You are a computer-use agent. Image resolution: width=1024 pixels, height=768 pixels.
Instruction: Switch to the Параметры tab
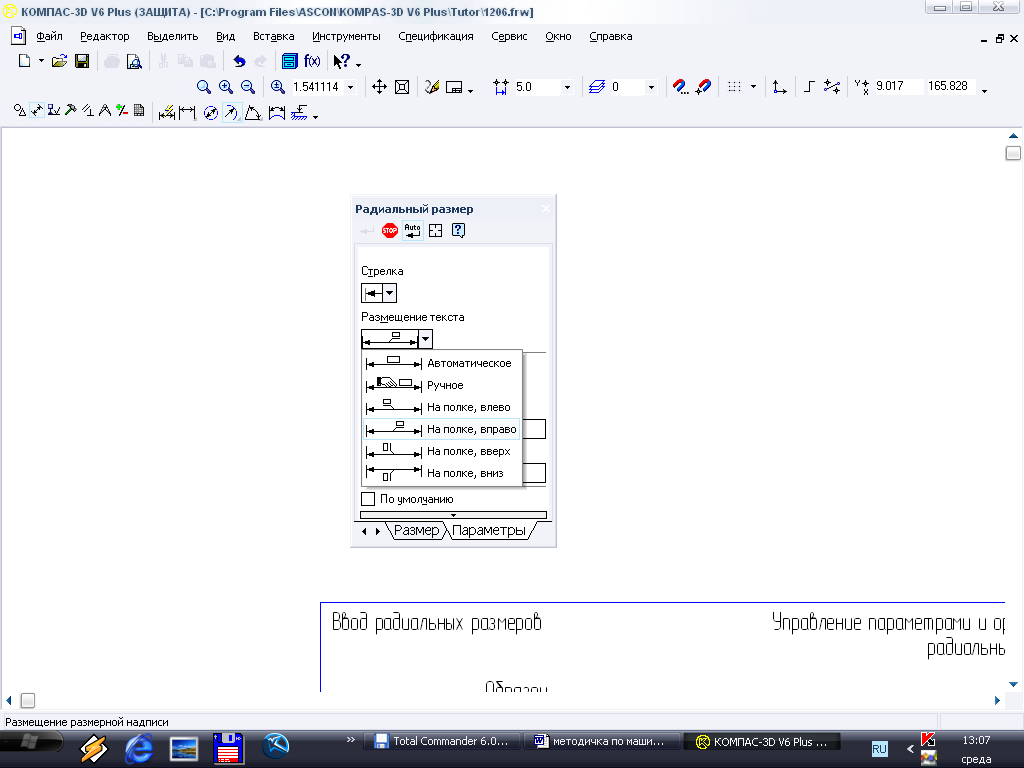click(488, 530)
